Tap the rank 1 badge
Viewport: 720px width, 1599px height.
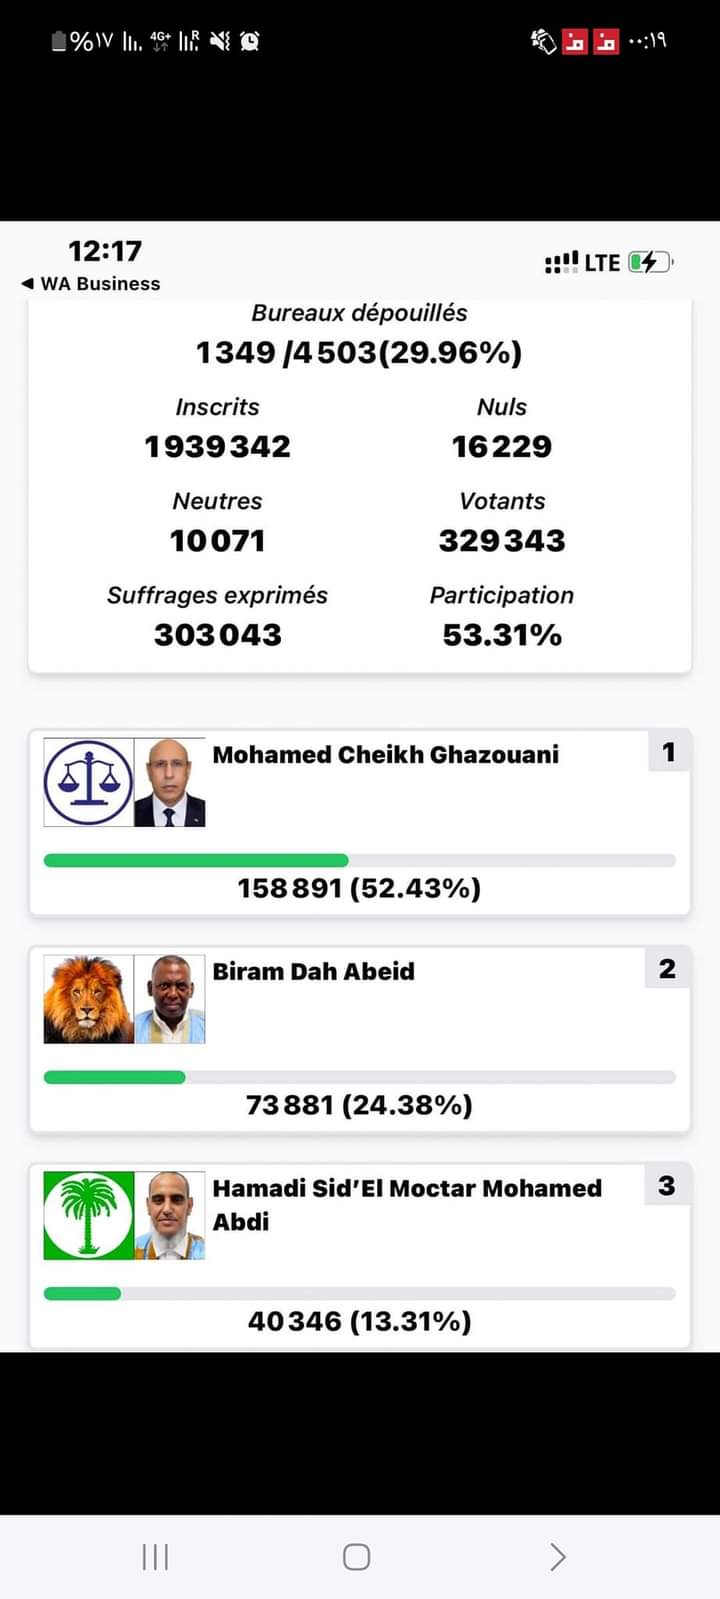(668, 752)
